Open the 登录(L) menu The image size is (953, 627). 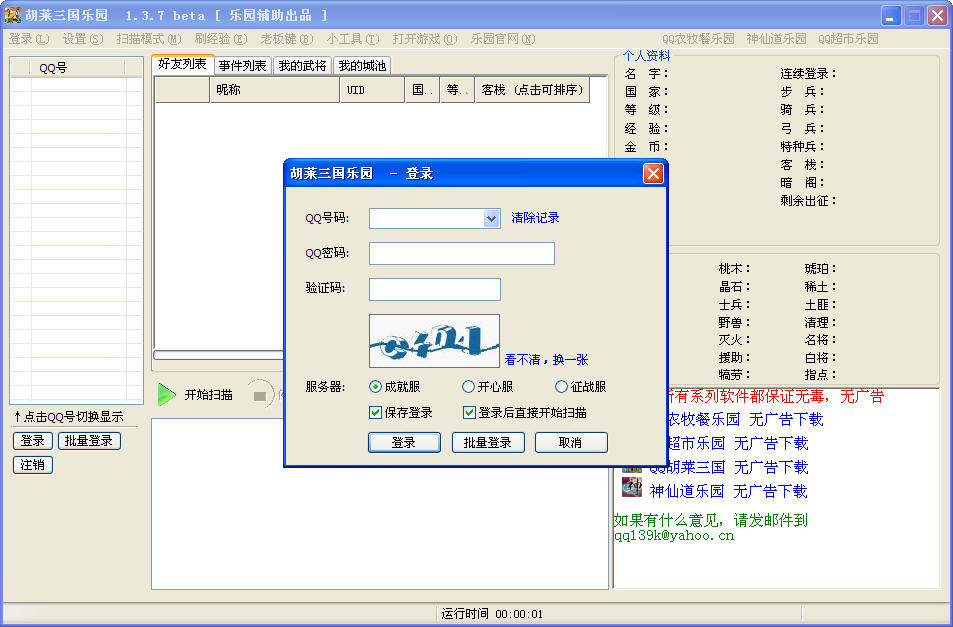29,39
